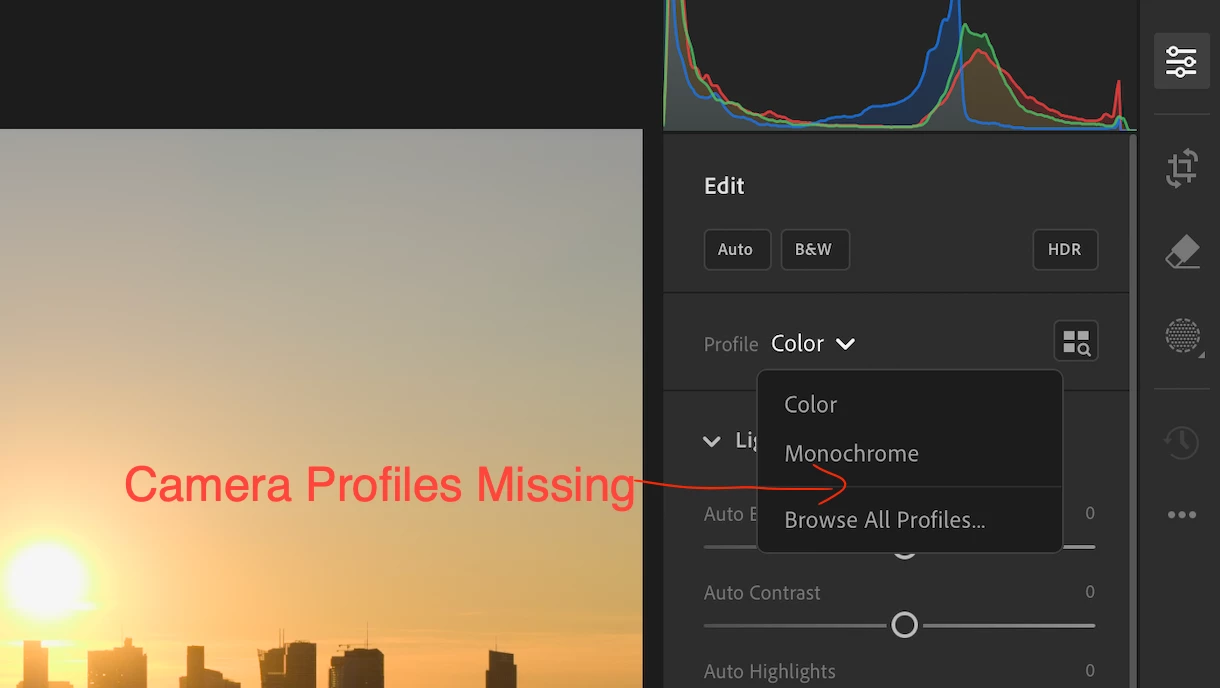Adjust the Auto Contrast slider handle
The image size is (1220, 688).
pyautogui.click(x=904, y=625)
